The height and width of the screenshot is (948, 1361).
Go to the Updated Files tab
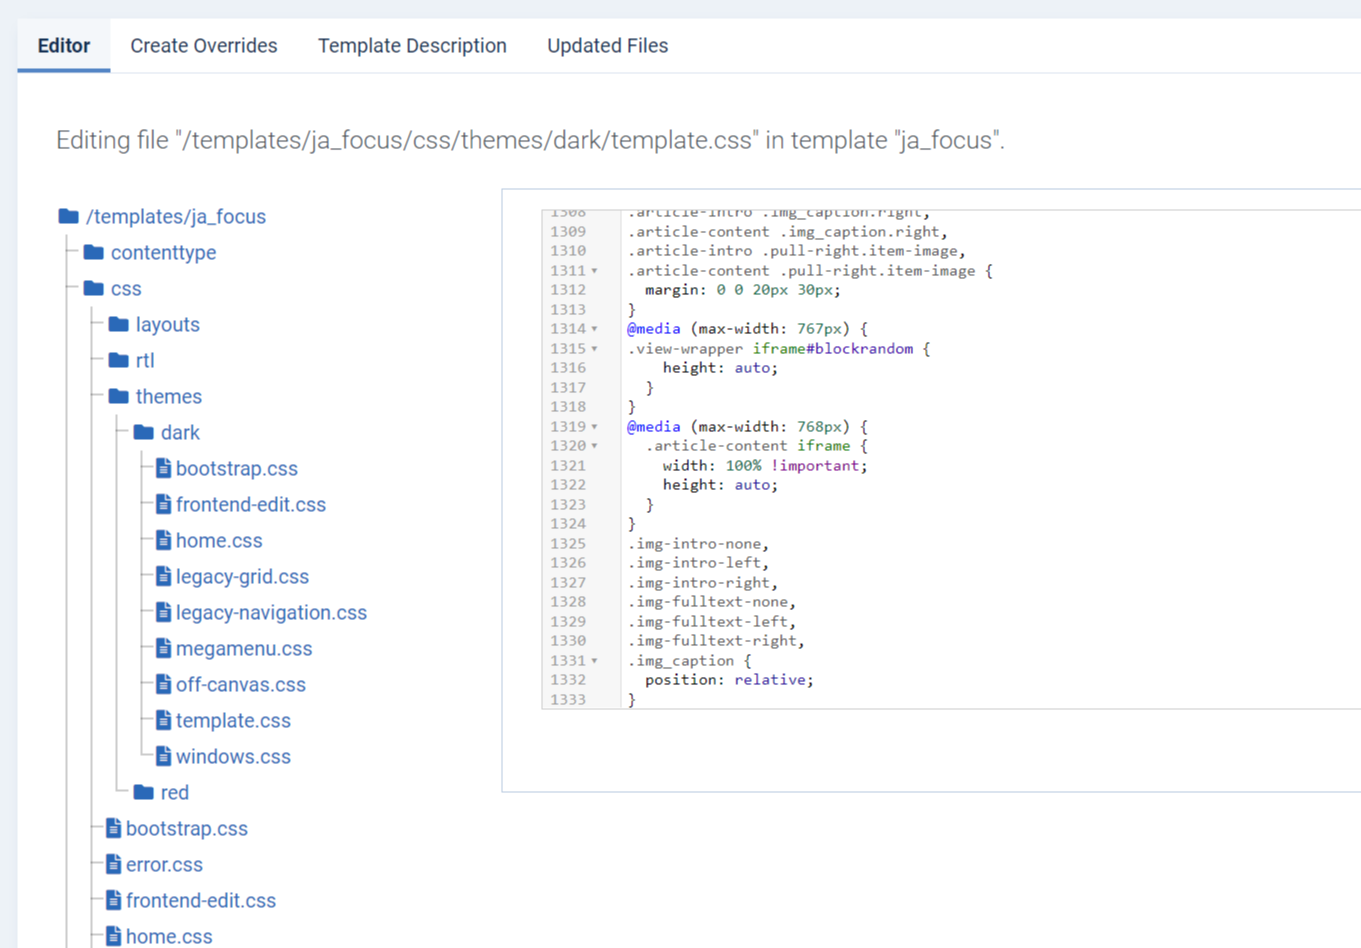click(x=607, y=46)
